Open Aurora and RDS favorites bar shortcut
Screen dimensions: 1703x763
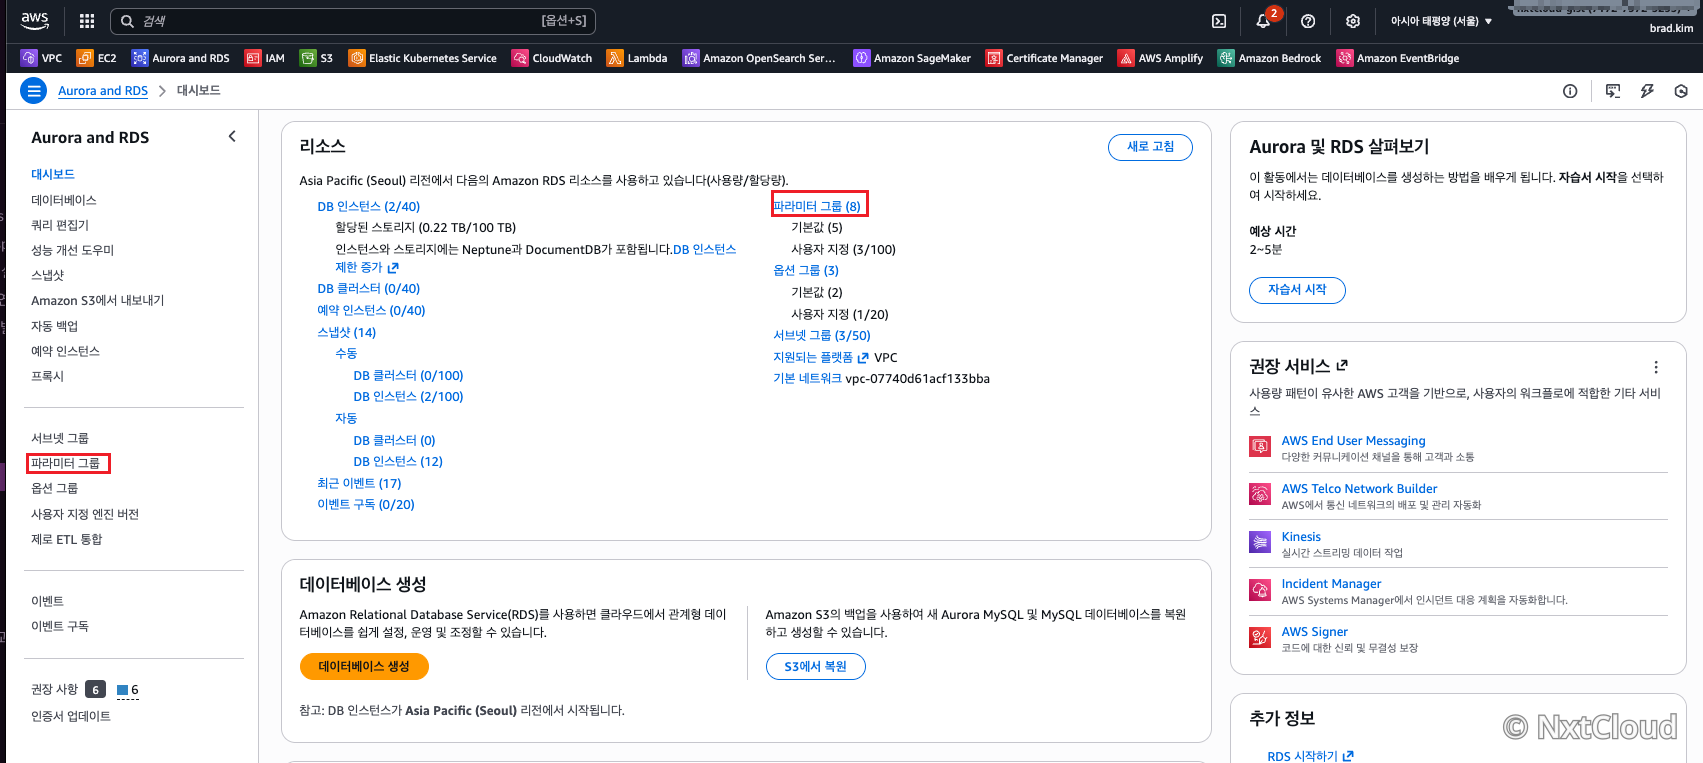(x=180, y=58)
